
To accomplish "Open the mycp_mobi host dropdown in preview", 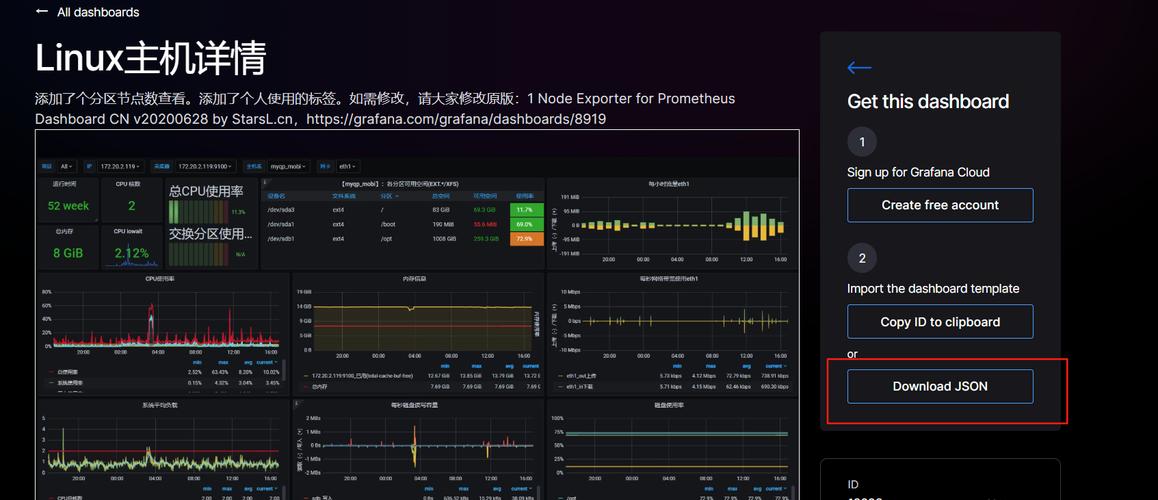I will pos(287,167).
